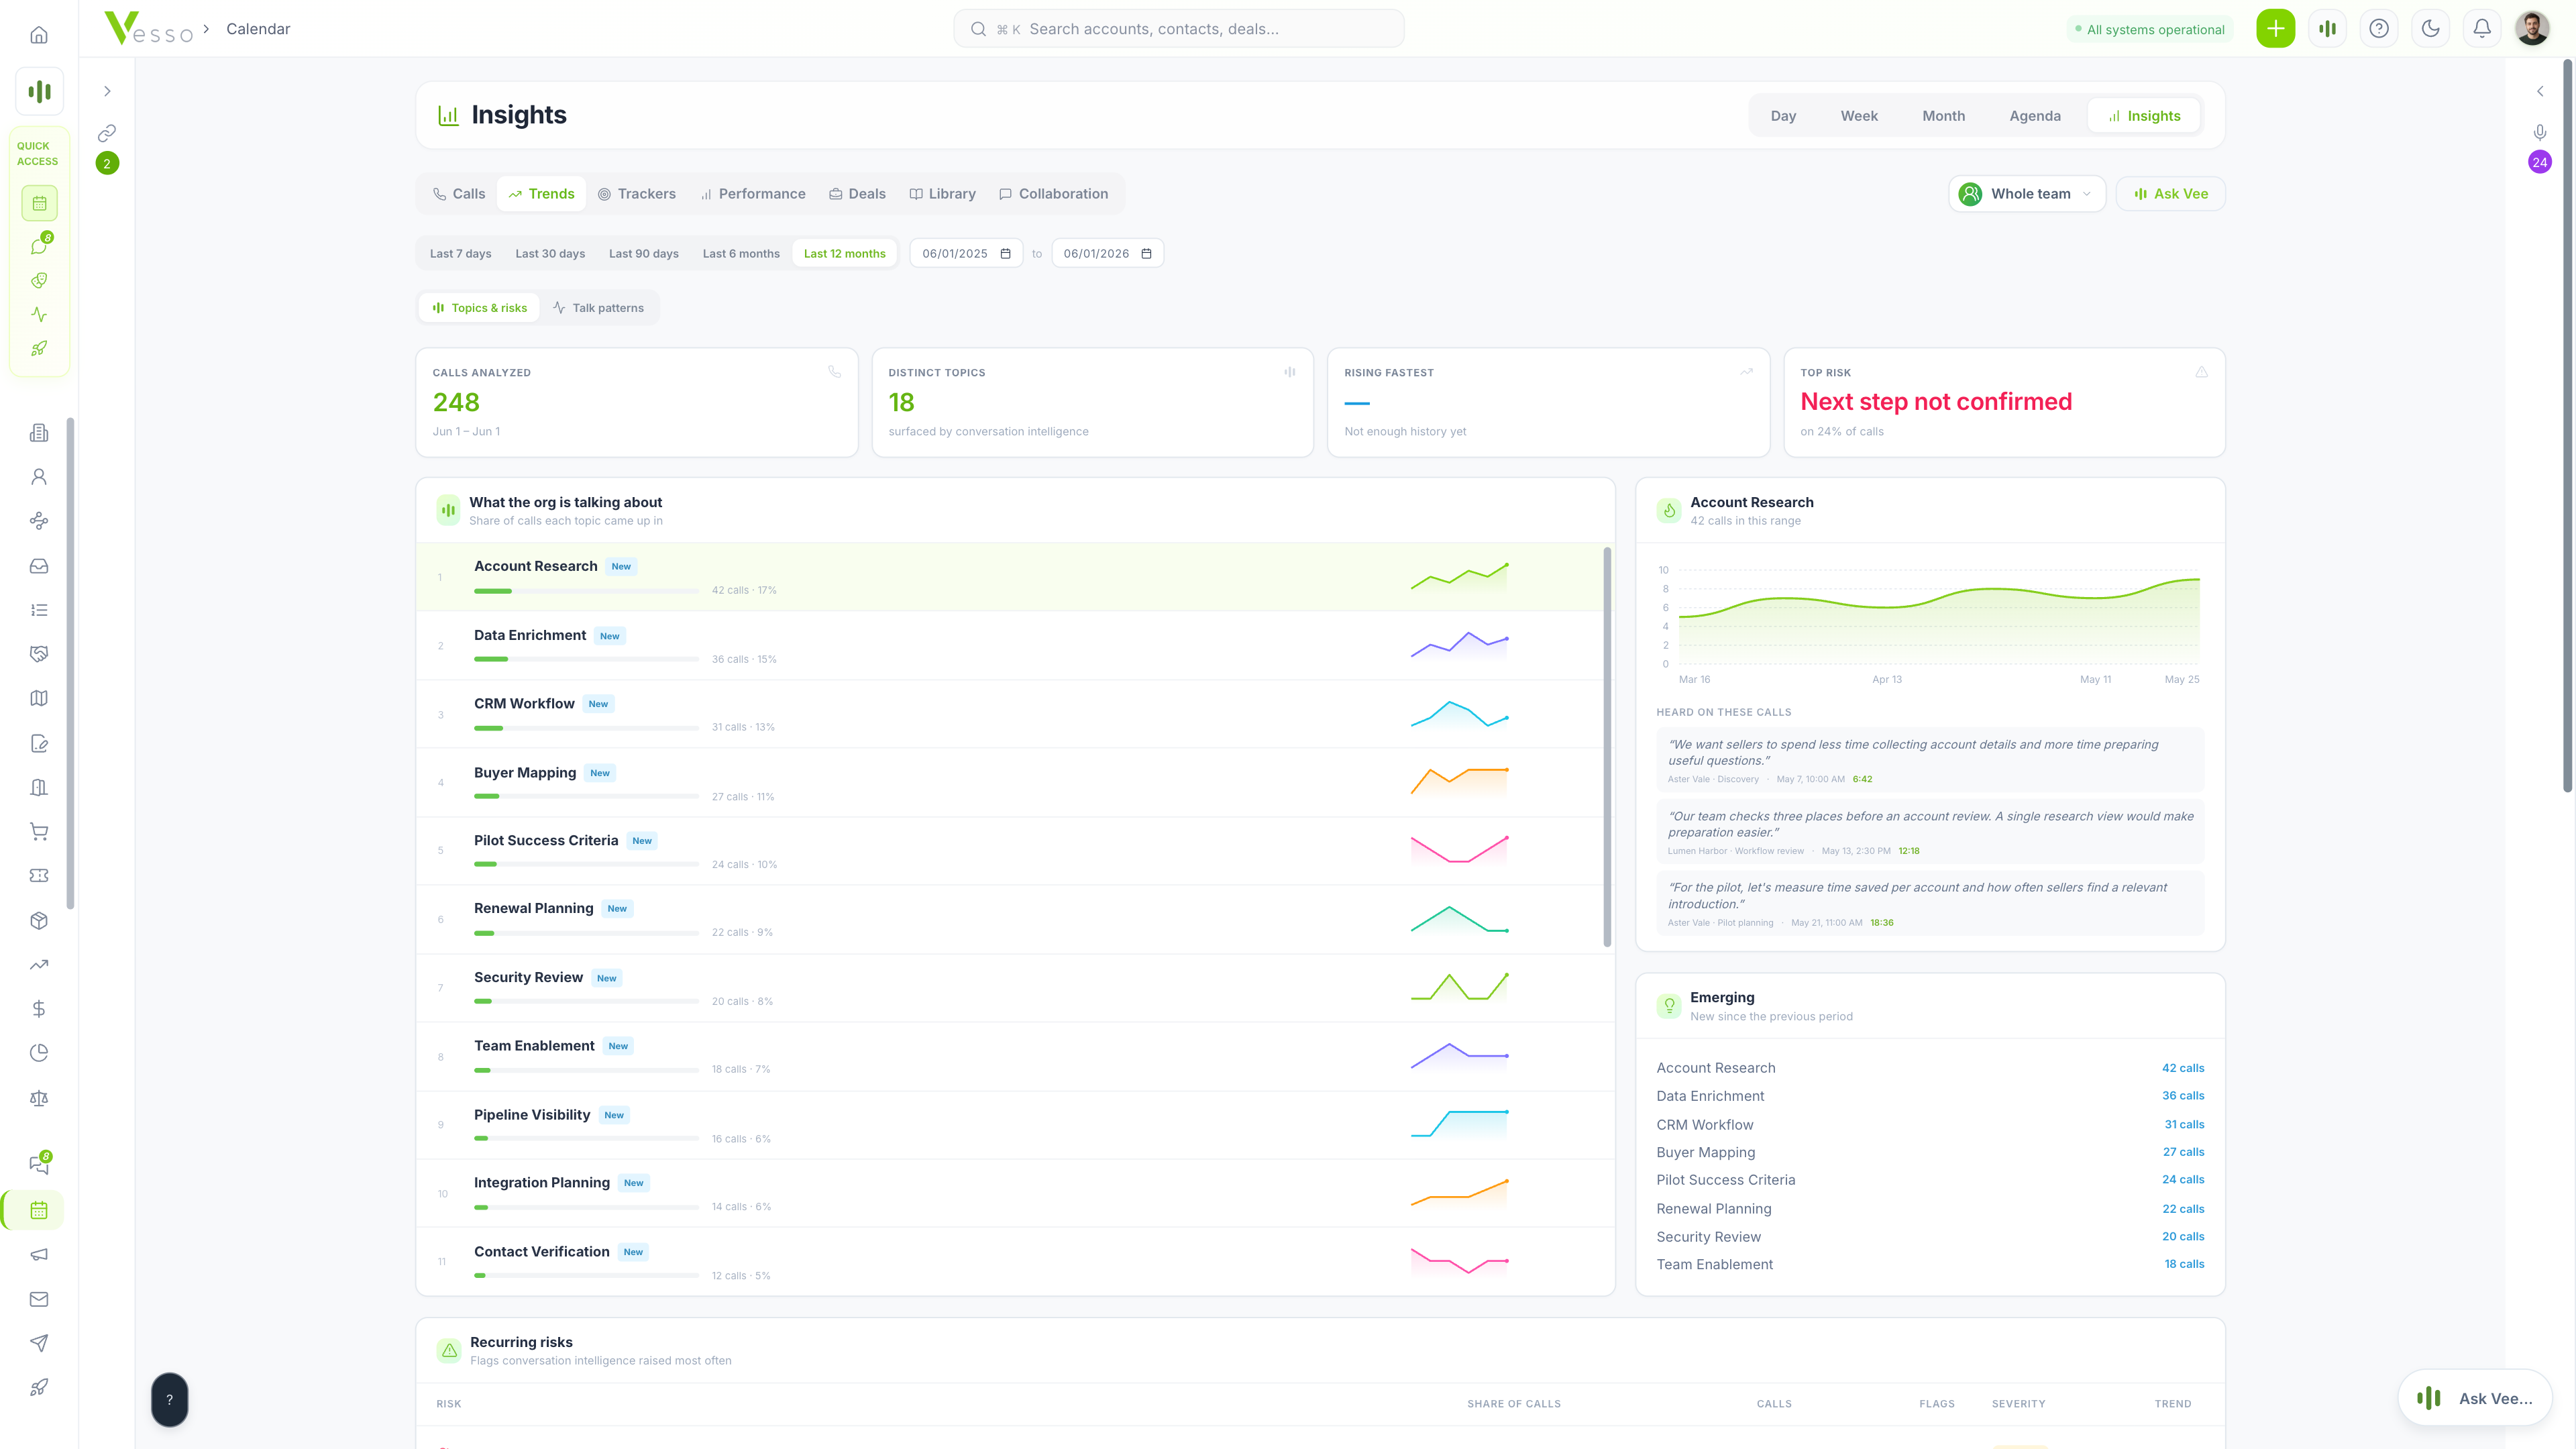Select the Data Enrichment topic row
This screenshot has width=2576, height=1449.
1010,646
